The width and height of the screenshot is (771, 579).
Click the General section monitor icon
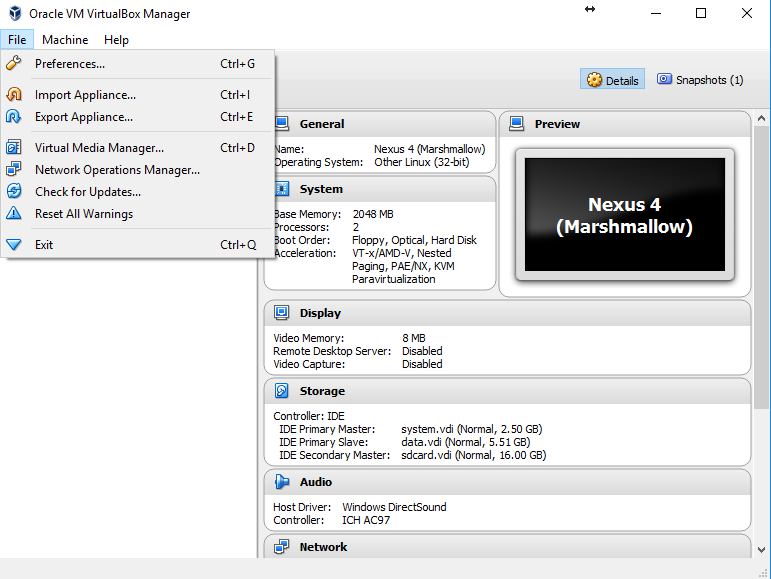(282, 123)
